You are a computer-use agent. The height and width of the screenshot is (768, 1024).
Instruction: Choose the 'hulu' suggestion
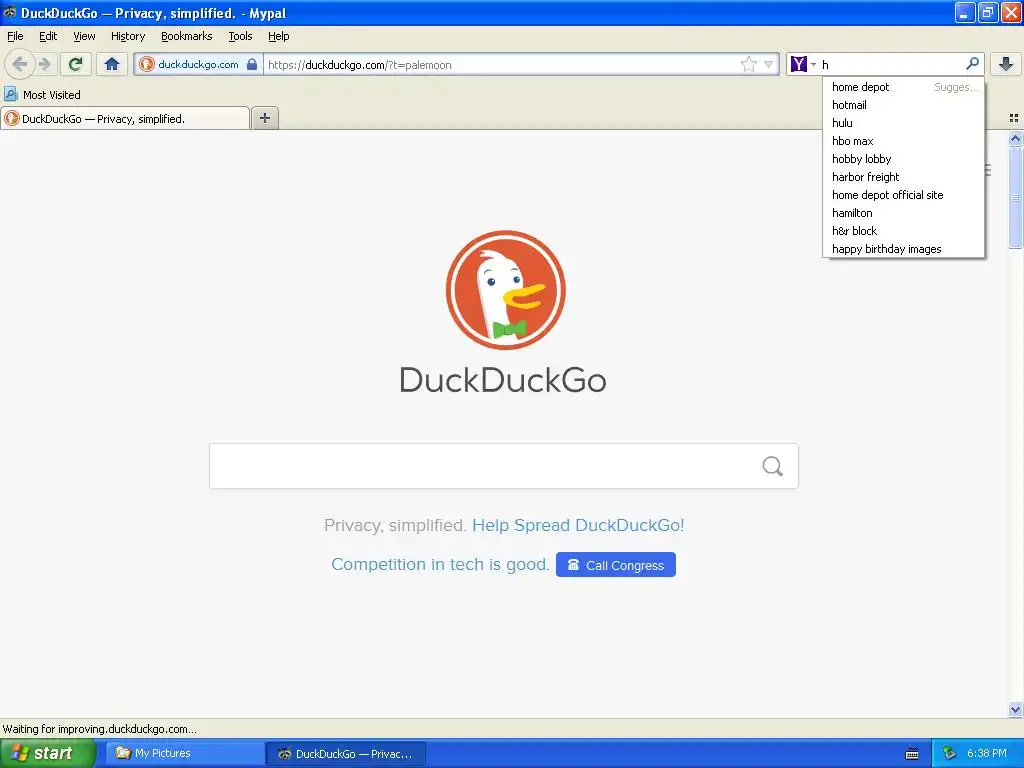903,123
